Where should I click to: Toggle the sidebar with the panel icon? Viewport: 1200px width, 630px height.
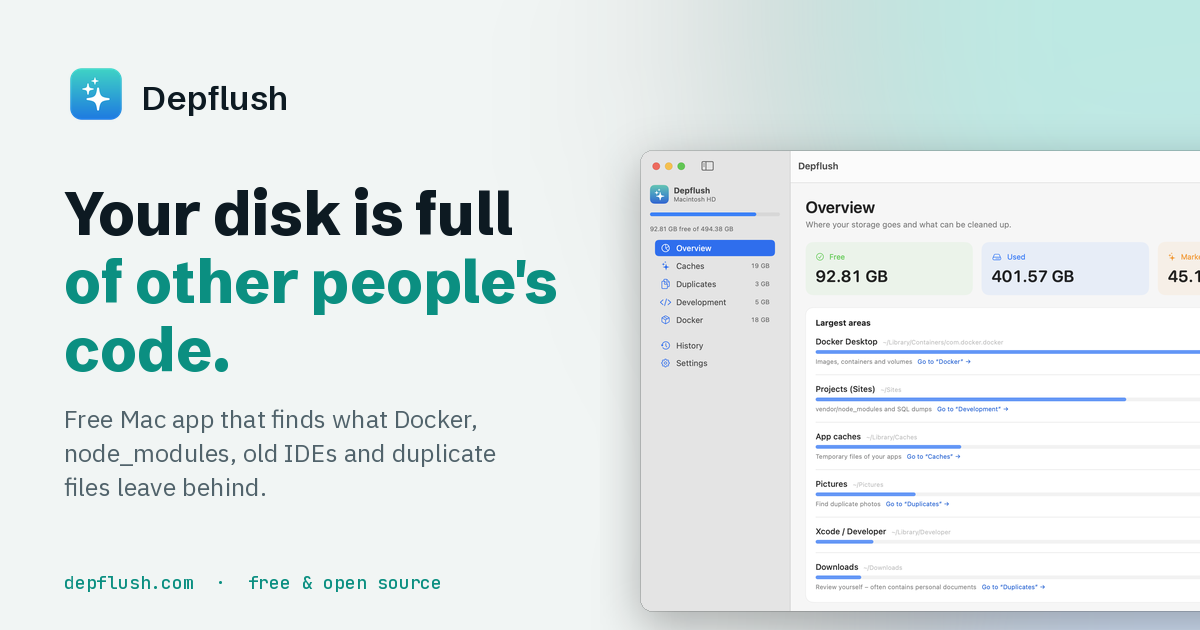coord(707,166)
